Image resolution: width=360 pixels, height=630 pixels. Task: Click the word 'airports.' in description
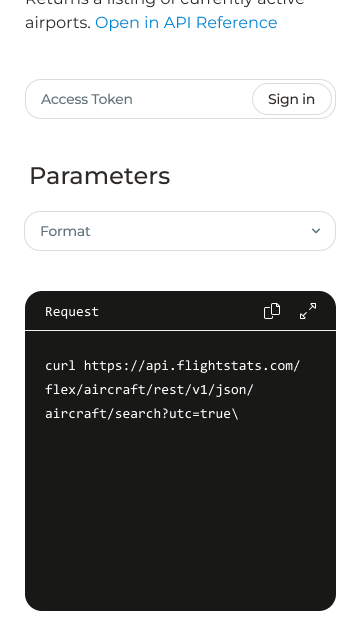point(58,23)
